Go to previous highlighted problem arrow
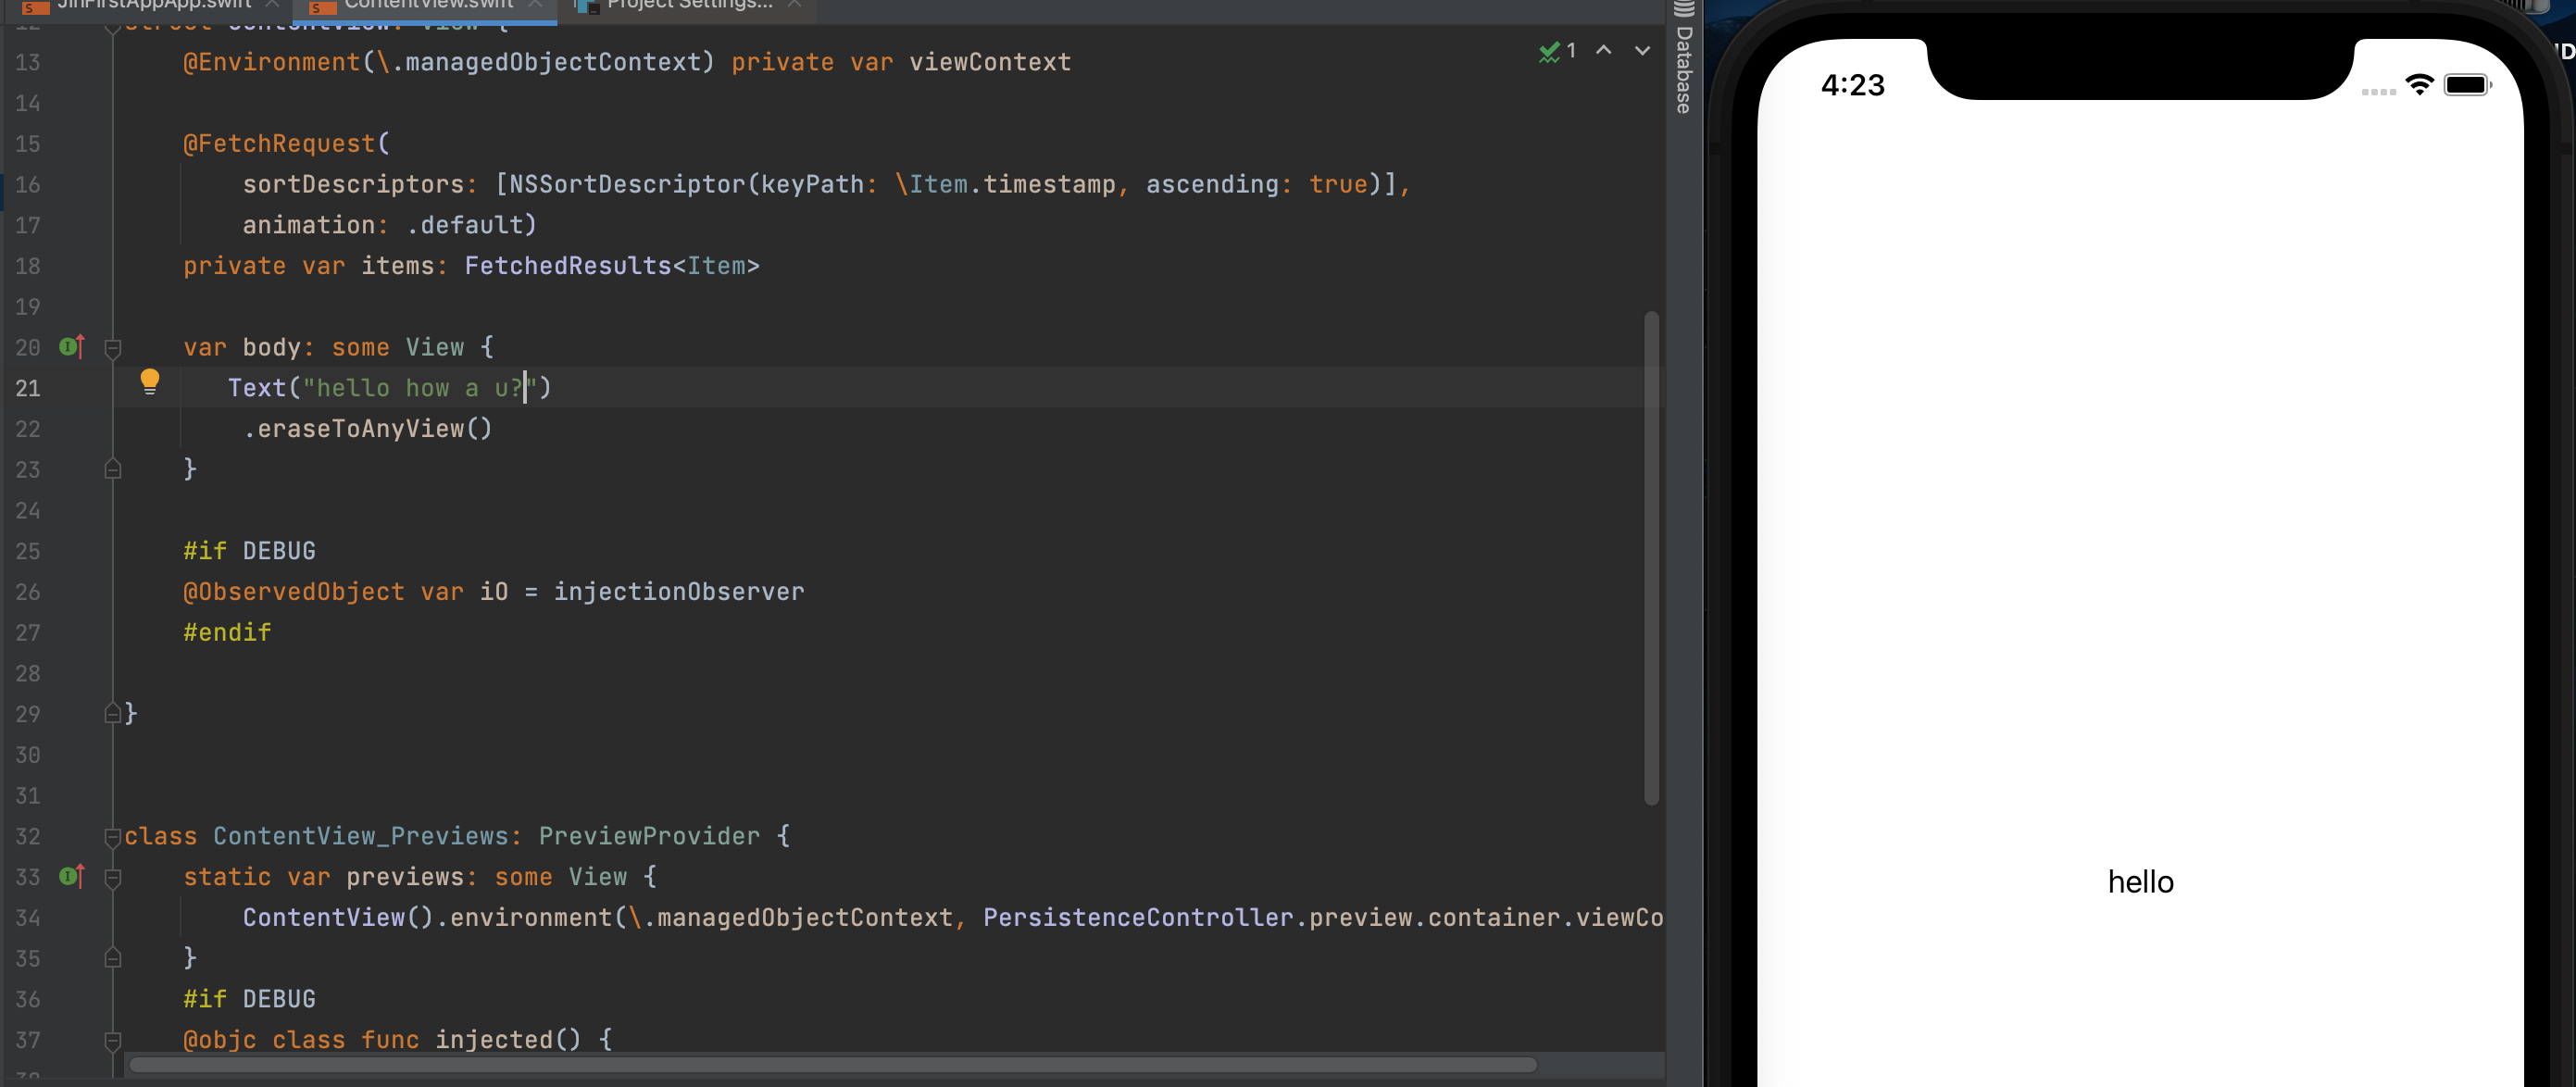 1603,50
